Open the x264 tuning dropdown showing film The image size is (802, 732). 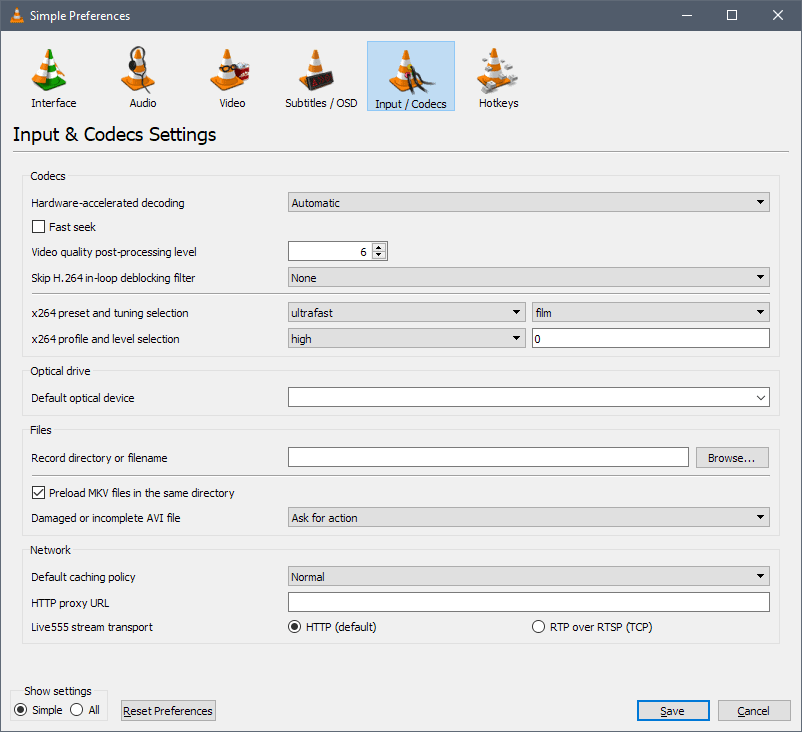point(651,313)
